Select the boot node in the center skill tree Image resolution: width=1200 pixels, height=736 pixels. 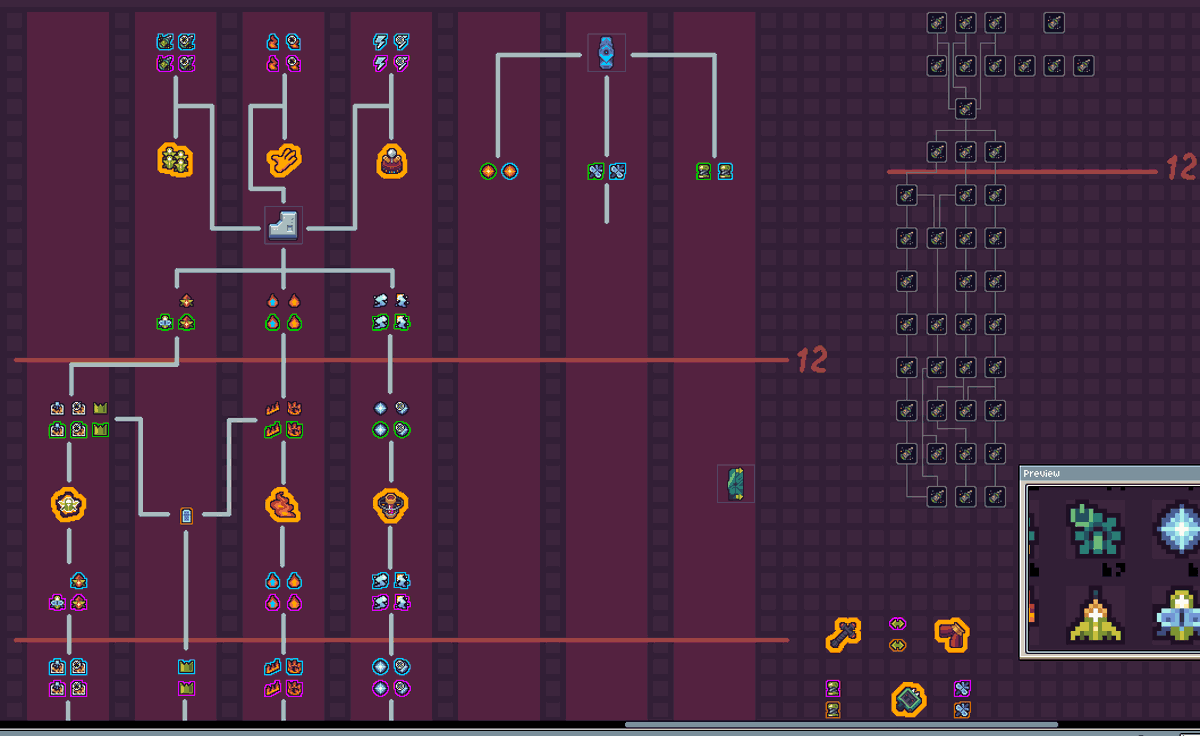coord(284,226)
